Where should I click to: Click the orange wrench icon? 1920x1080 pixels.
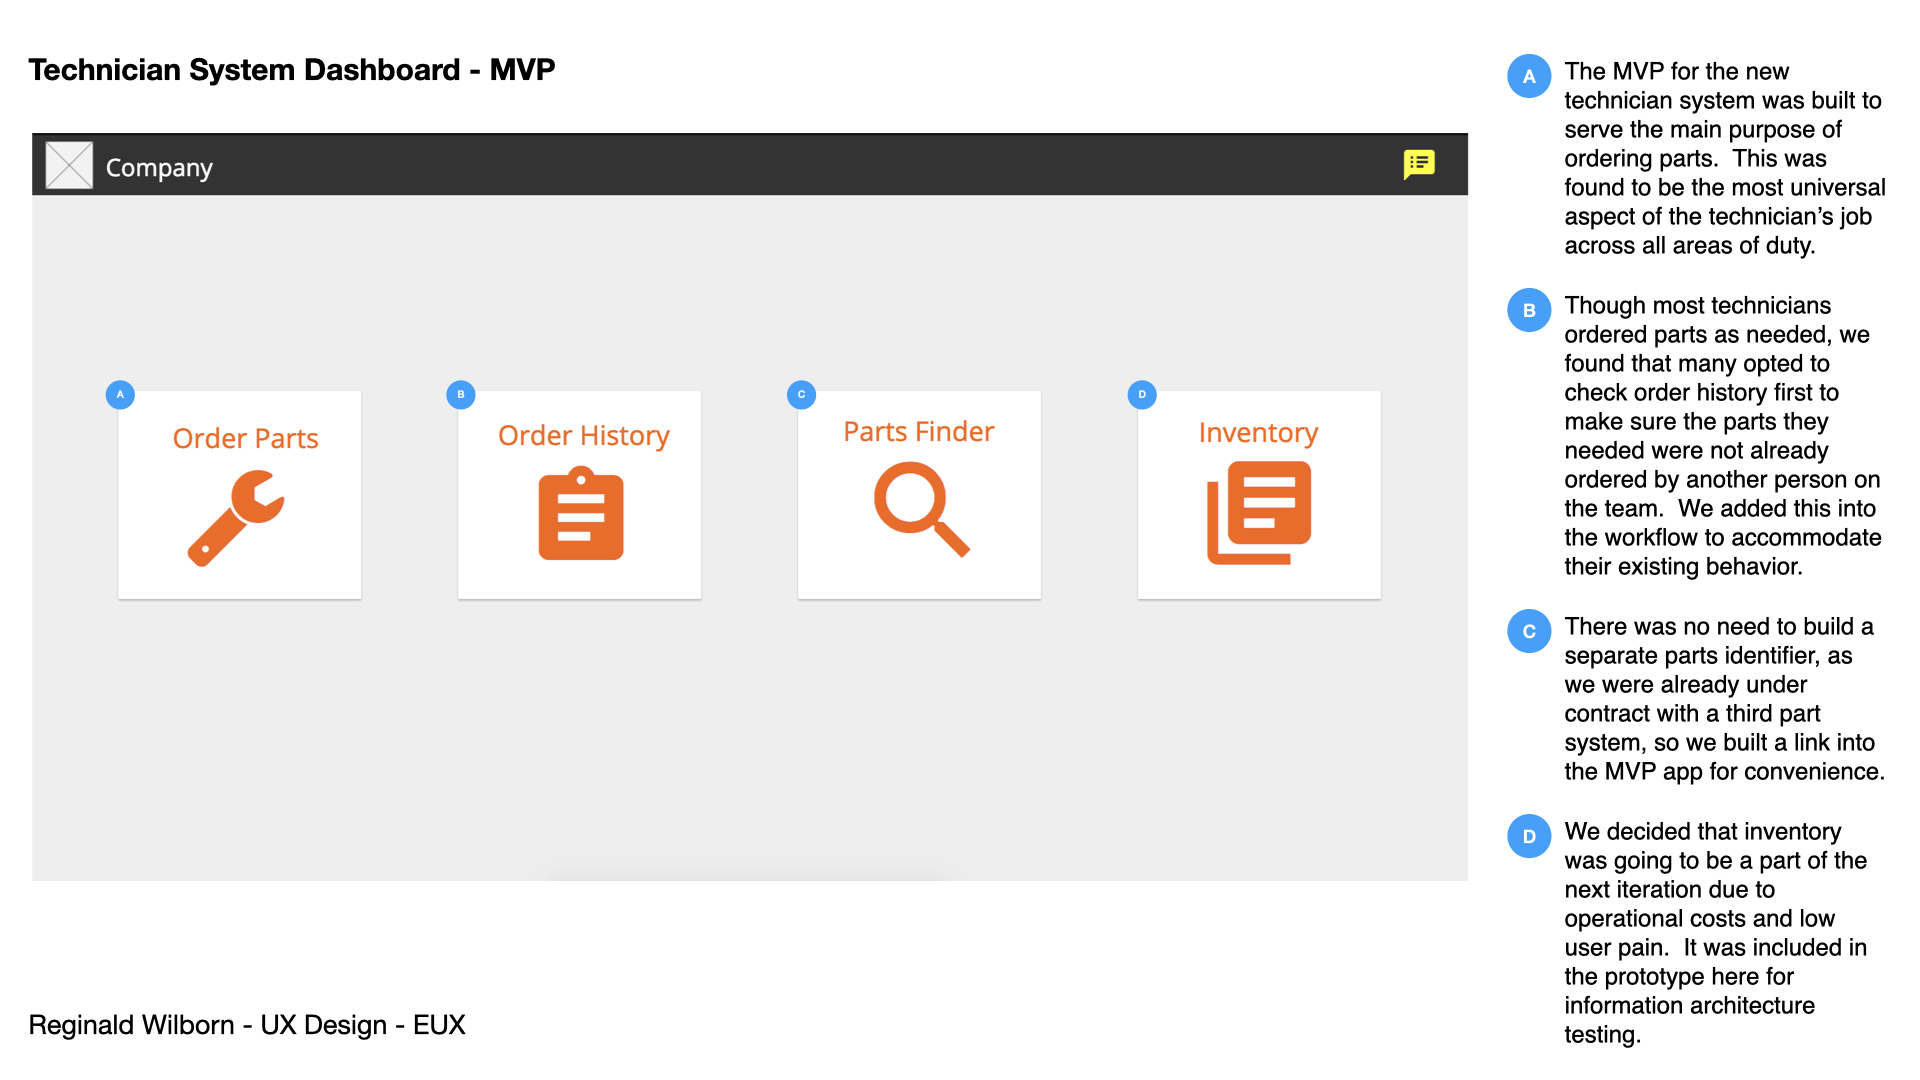click(236, 518)
